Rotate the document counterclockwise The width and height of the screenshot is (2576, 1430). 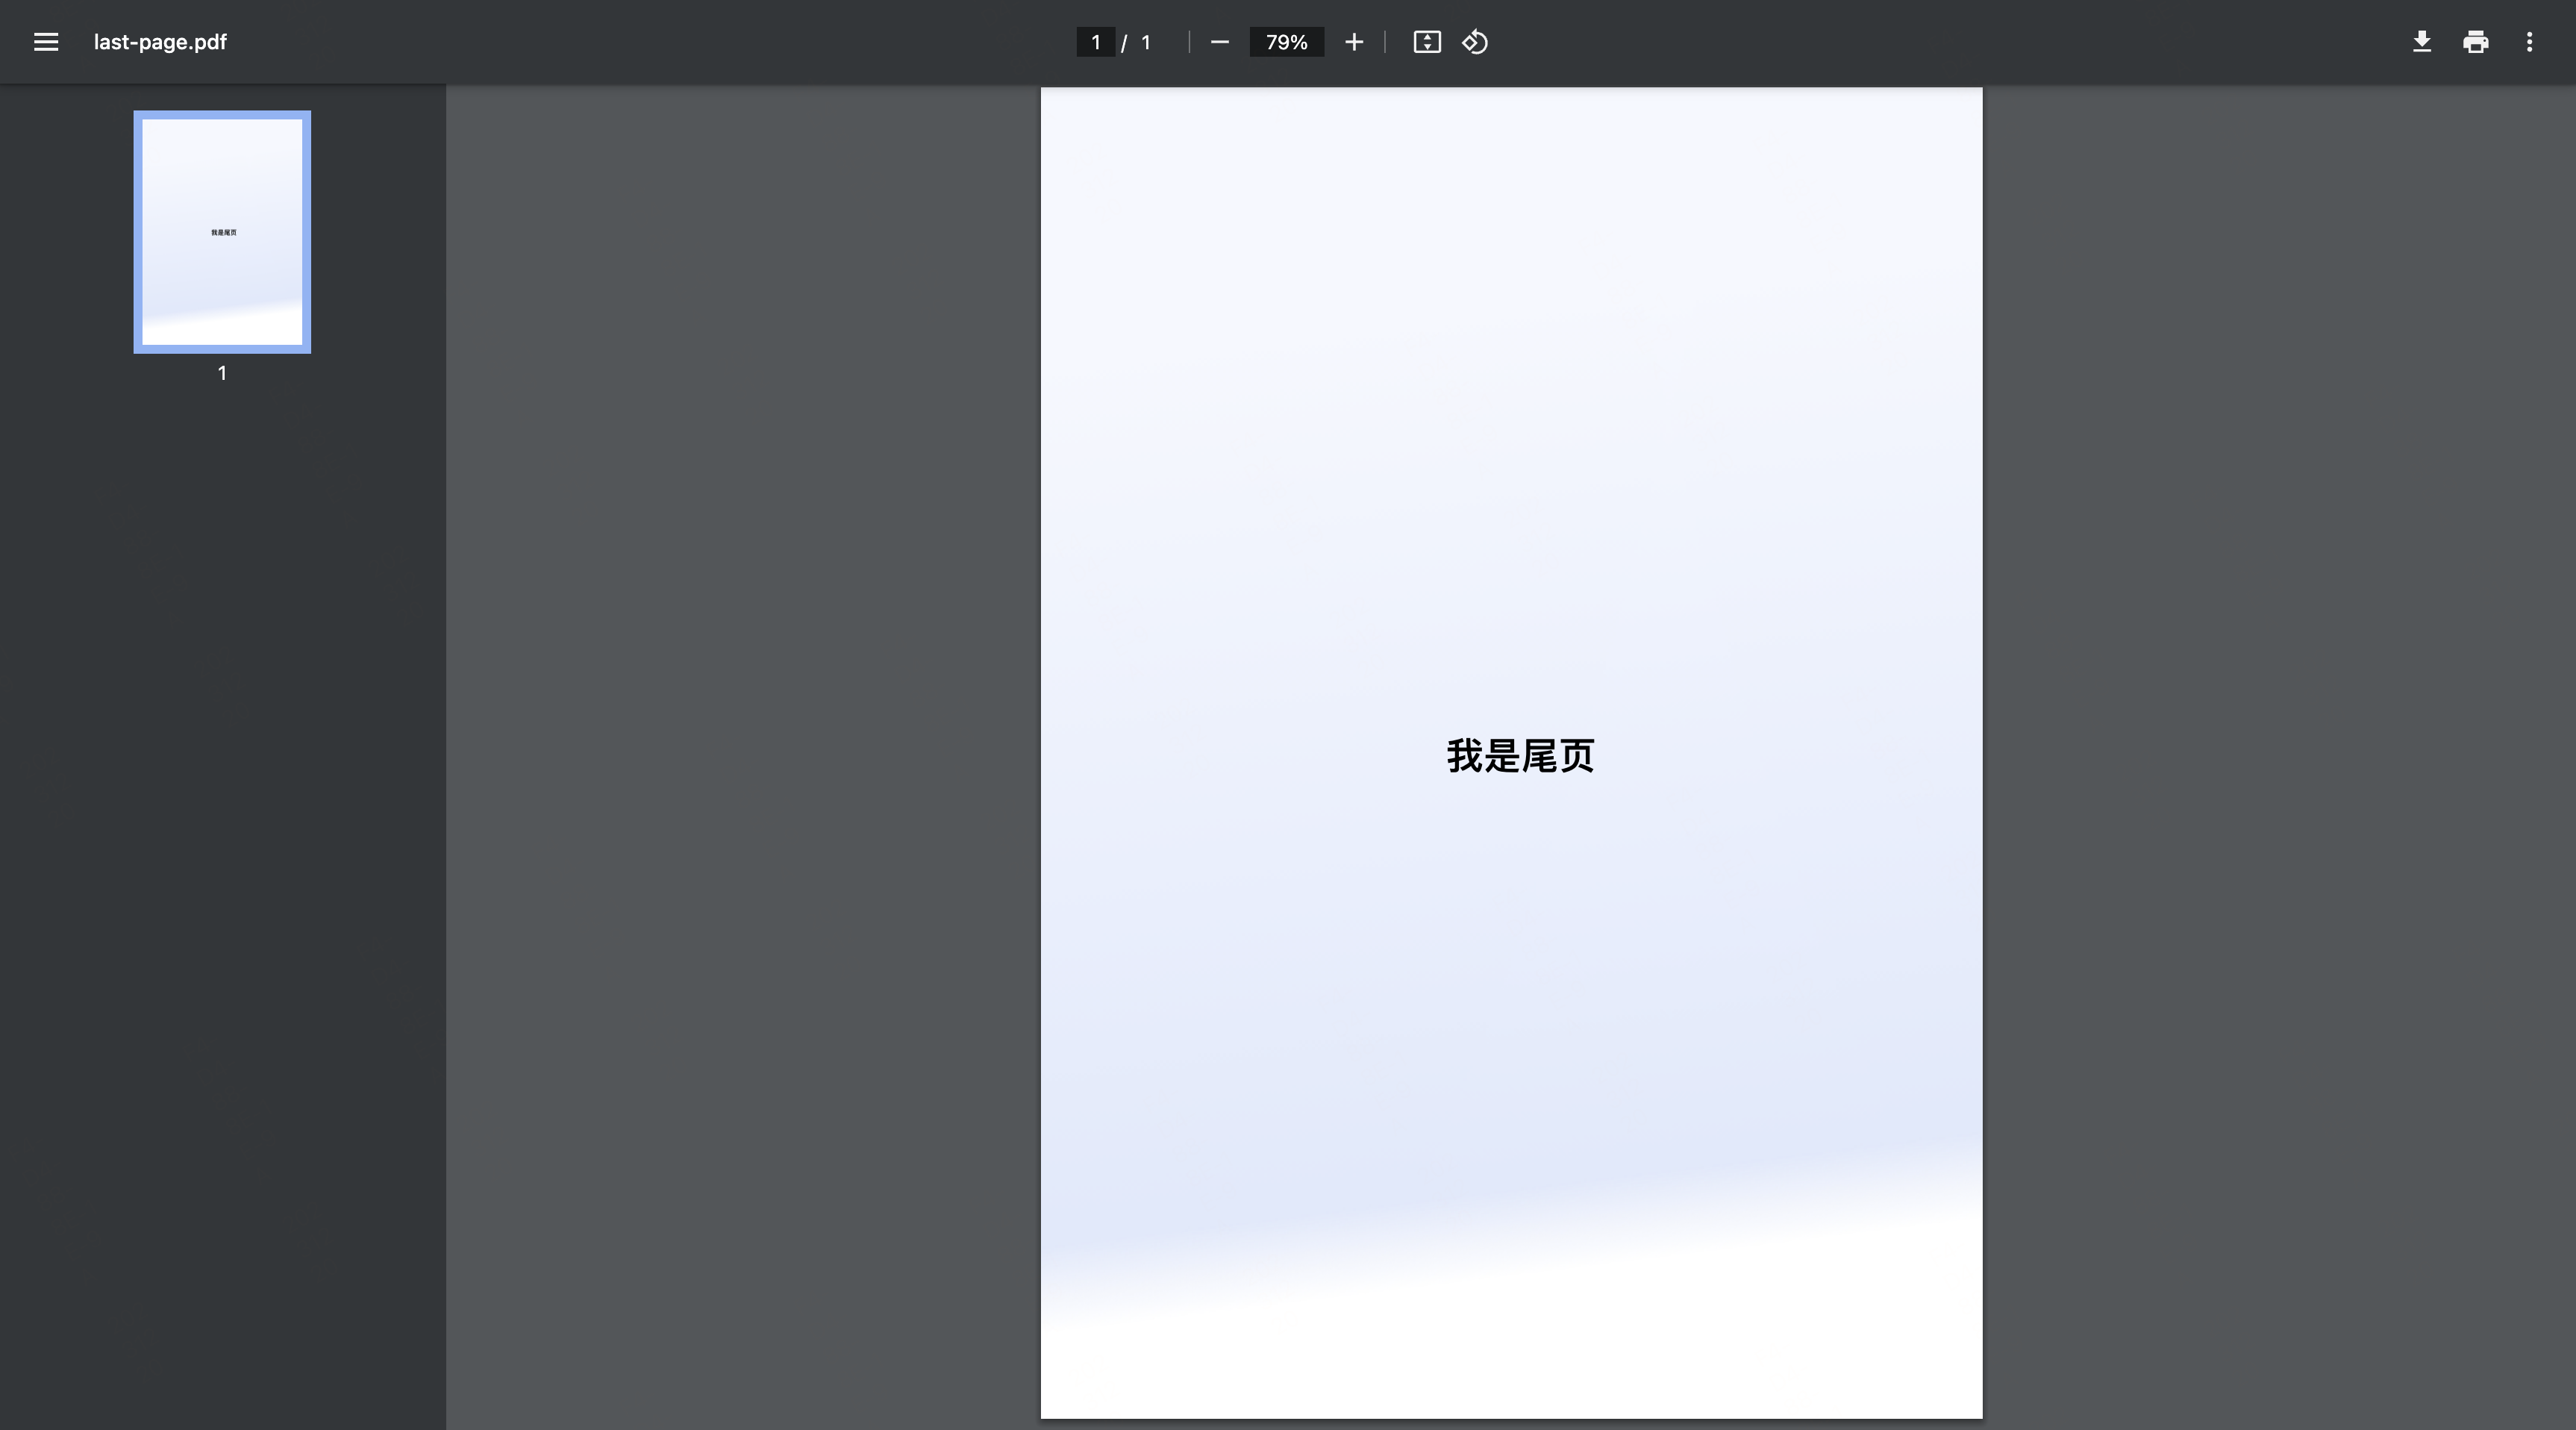(x=1475, y=42)
